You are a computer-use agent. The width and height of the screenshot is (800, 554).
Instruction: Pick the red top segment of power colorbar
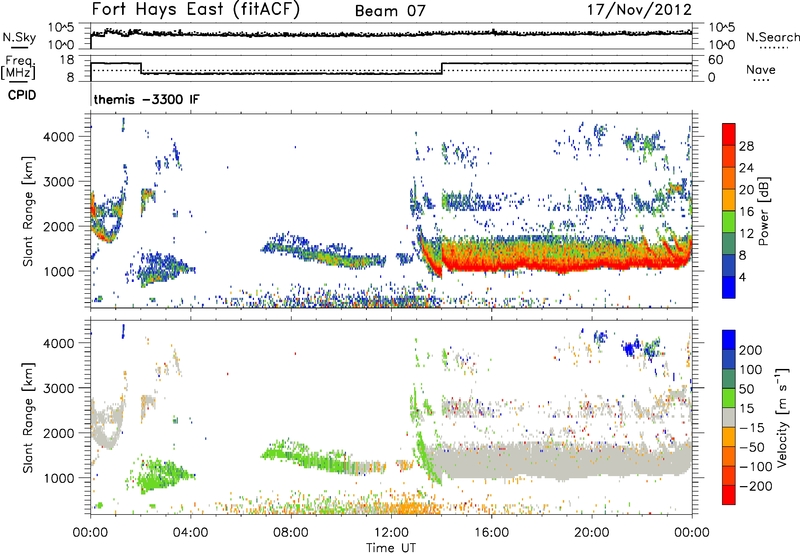pos(729,134)
